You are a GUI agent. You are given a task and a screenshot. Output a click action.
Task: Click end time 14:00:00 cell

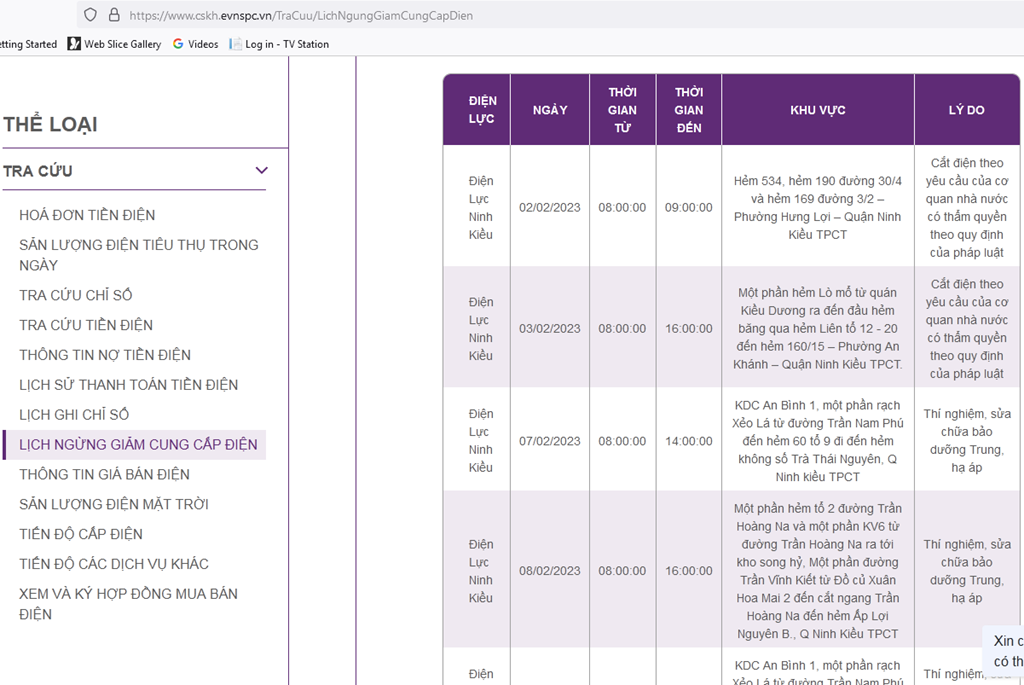pos(689,441)
